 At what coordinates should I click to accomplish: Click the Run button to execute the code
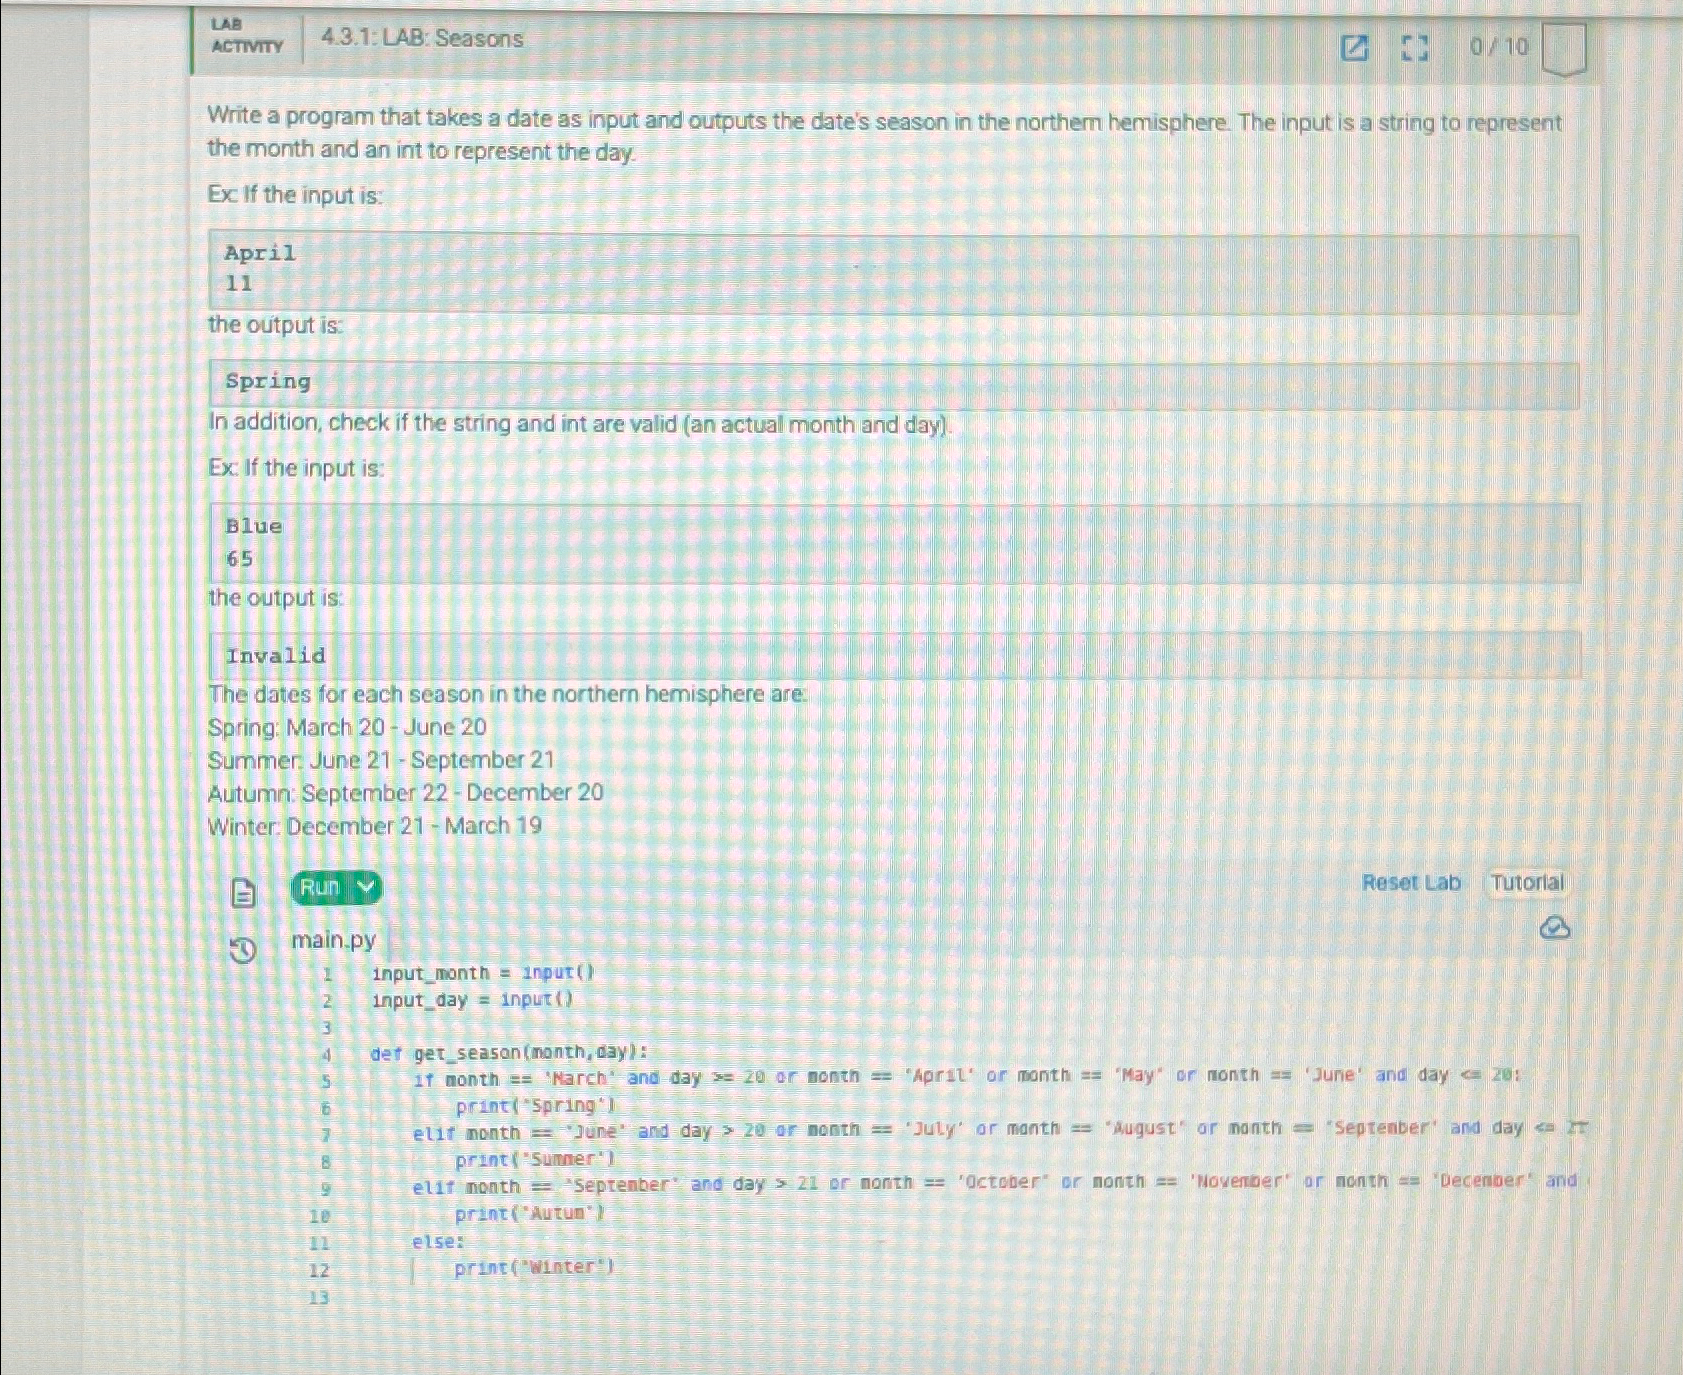pos(320,887)
